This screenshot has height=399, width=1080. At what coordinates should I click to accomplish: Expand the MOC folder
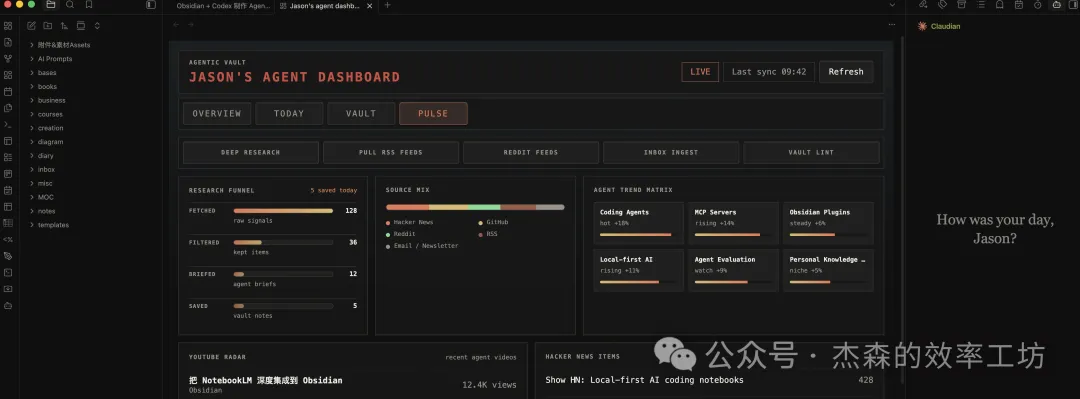(45, 197)
